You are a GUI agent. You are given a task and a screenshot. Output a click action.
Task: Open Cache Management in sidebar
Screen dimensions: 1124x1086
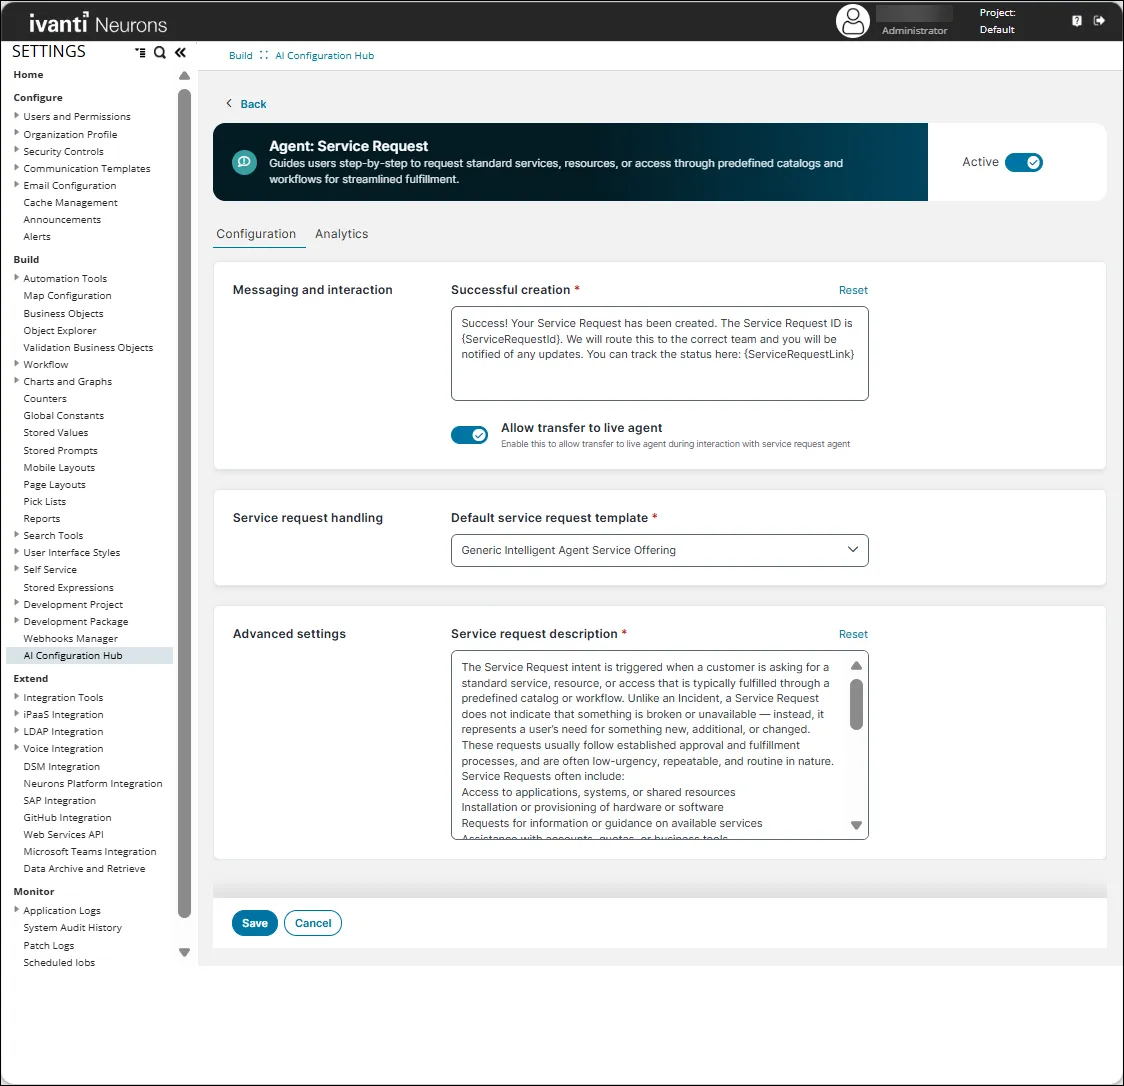pos(70,203)
